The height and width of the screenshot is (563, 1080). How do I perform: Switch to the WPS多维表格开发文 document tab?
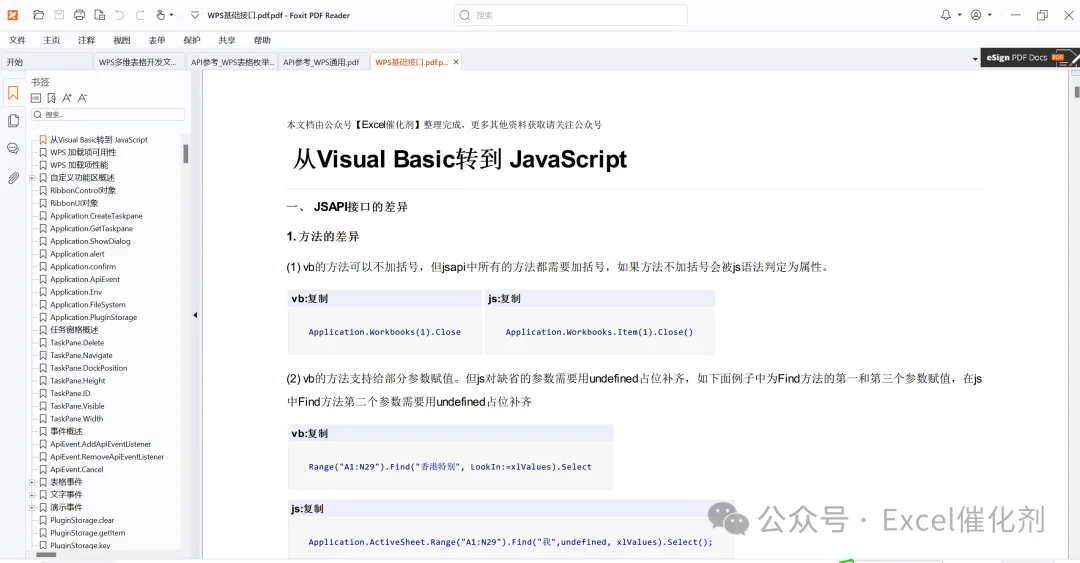click(x=138, y=62)
